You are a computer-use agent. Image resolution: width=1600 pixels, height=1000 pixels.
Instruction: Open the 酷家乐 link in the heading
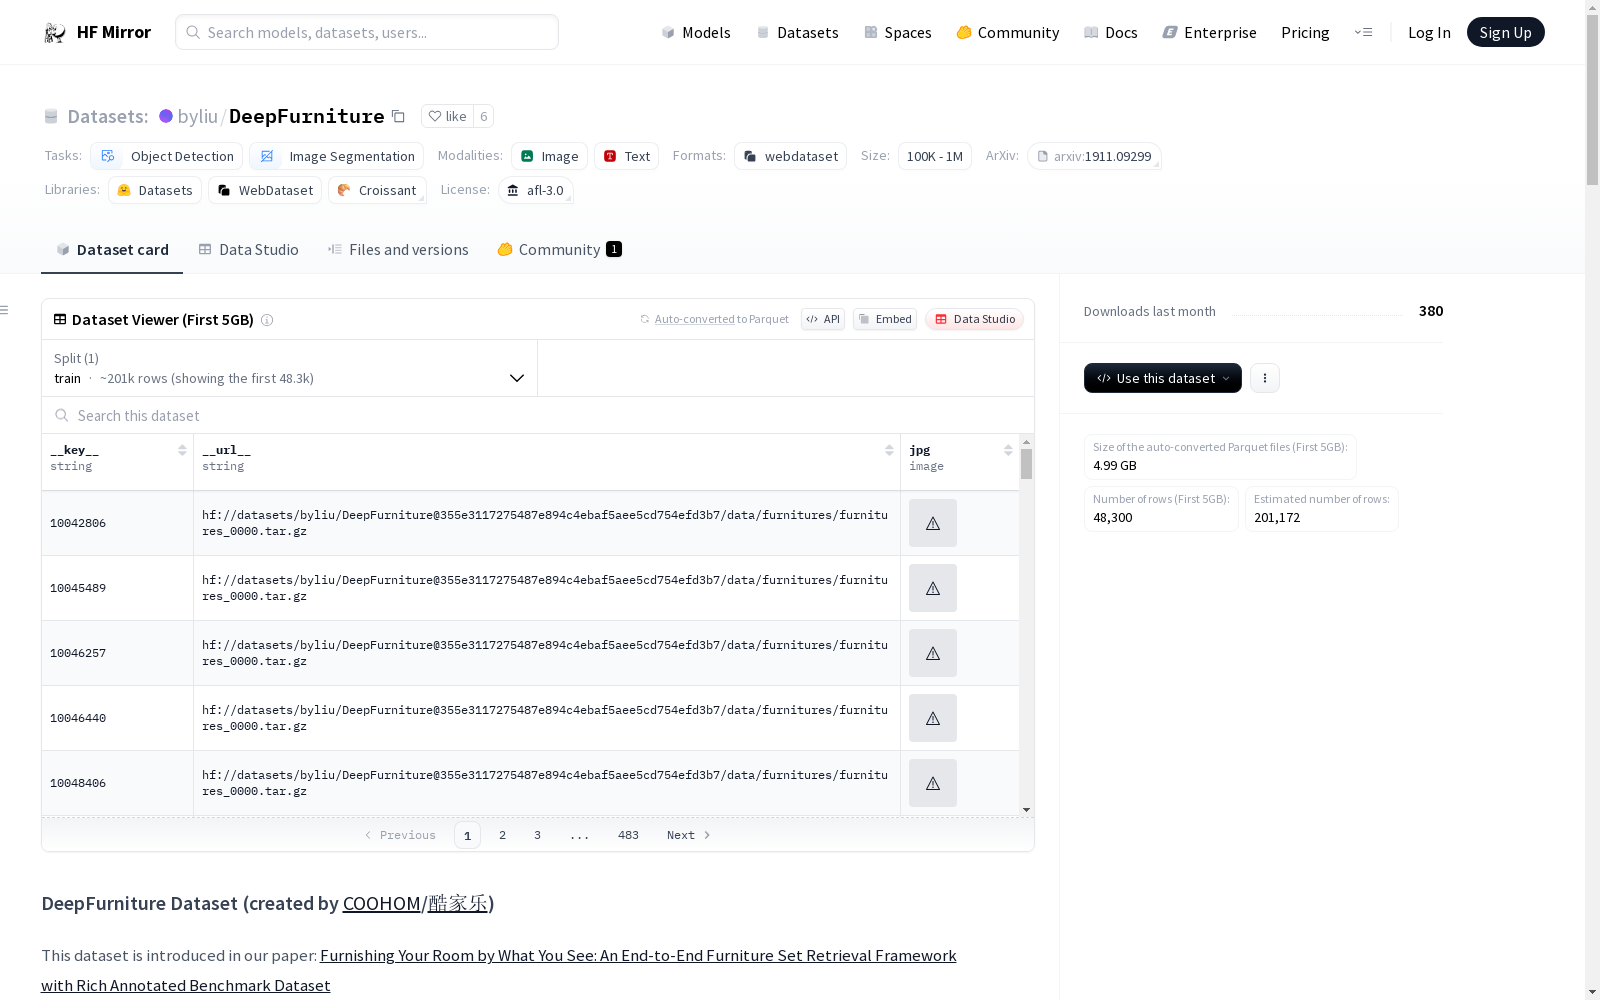[x=457, y=903]
